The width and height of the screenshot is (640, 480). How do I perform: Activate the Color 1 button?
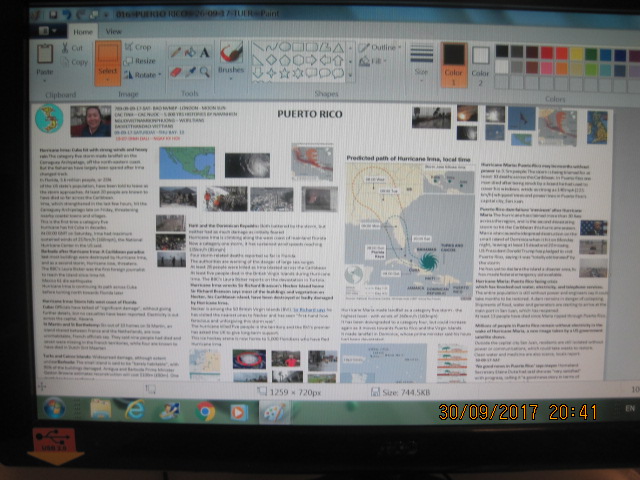tap(454, 64)
